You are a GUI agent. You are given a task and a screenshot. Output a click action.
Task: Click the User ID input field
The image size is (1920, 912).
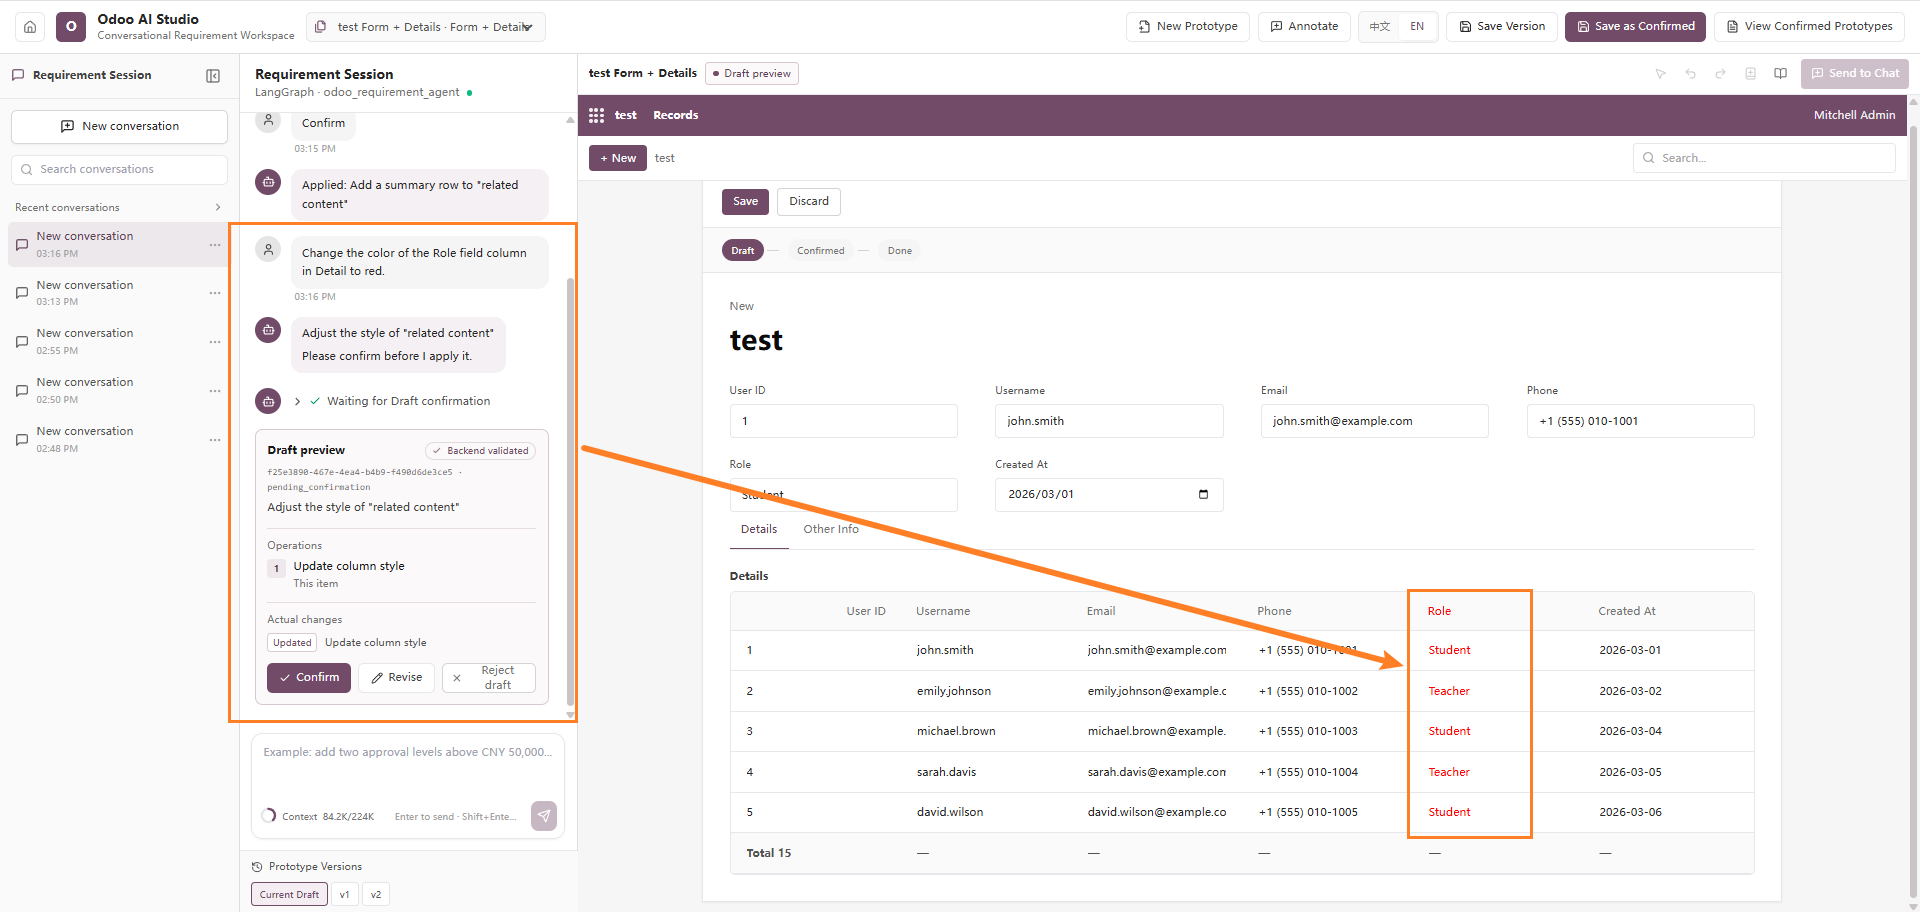coord(844,421)
